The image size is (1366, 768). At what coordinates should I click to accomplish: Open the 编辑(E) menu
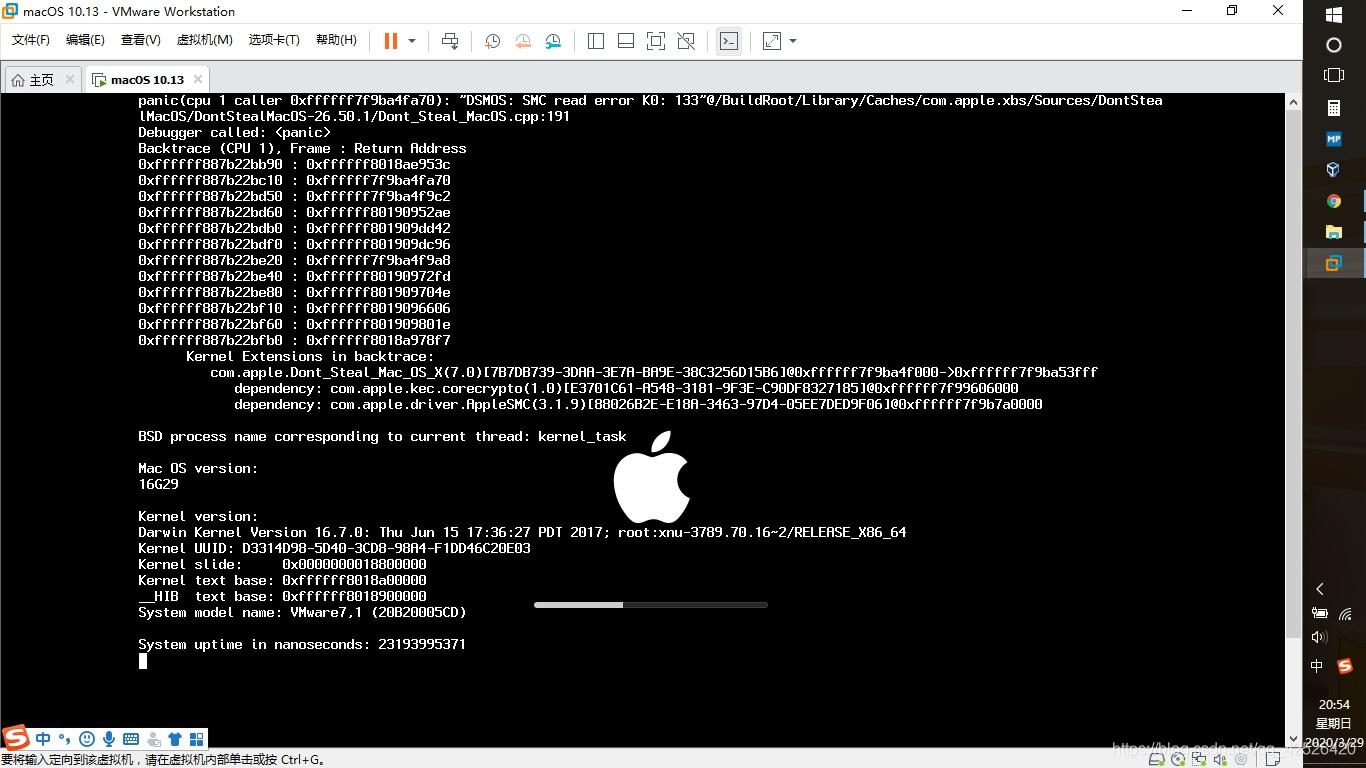85,40
